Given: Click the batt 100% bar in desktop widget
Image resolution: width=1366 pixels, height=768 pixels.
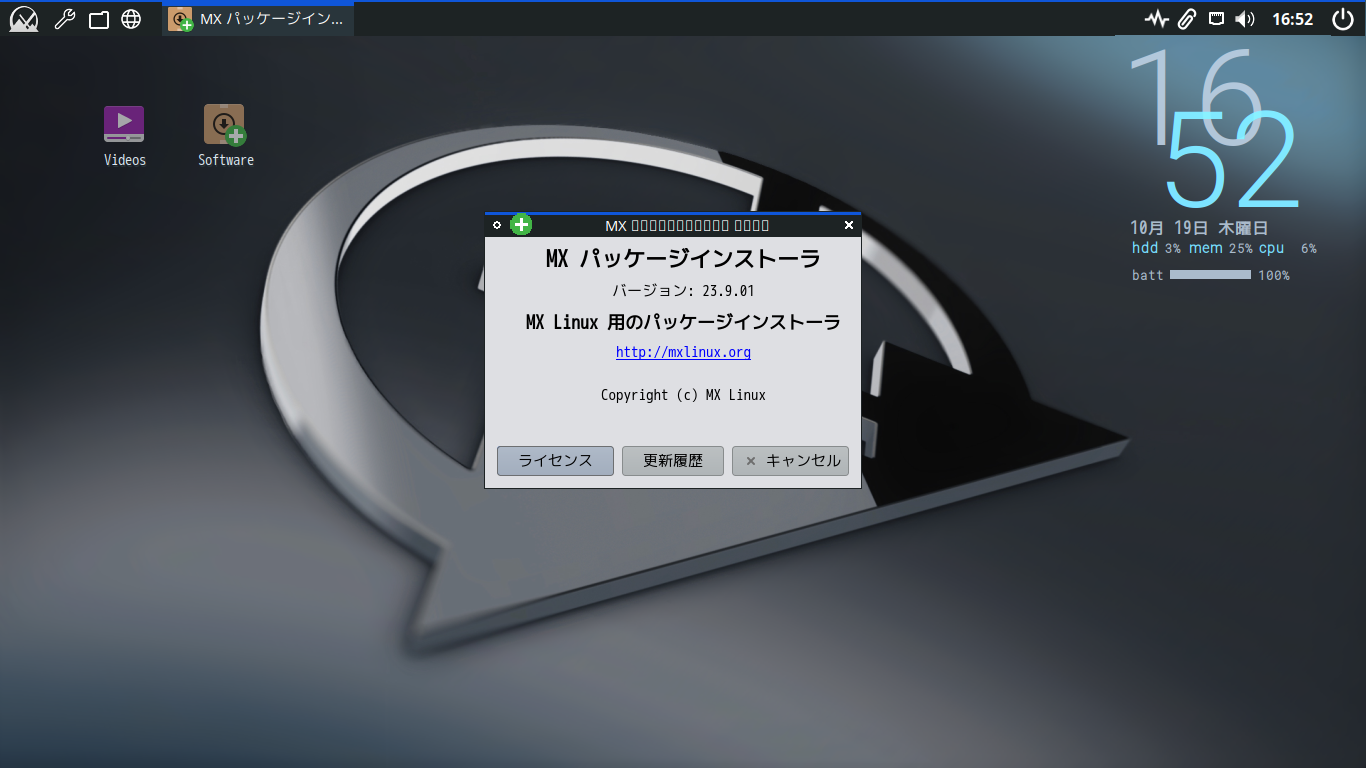Looking at the screenshot, I should pyautogui.click(x=1211, y=275).
